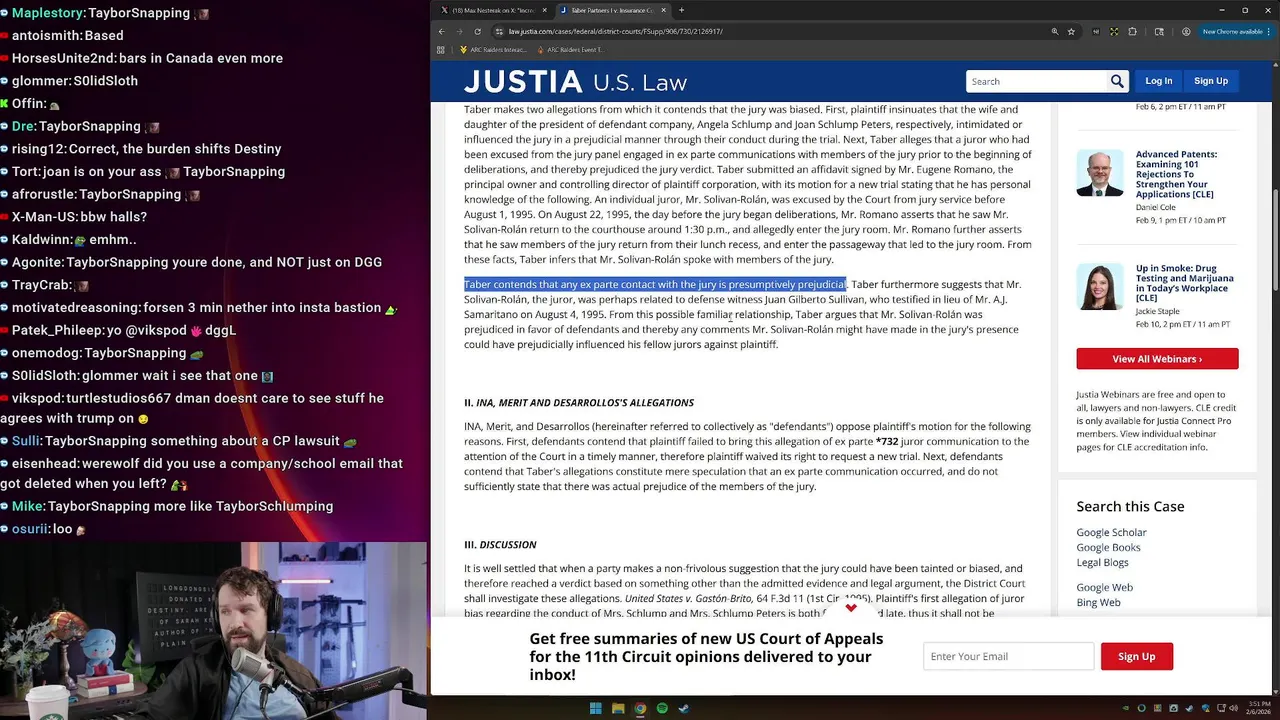Screen dimensions: 1280x720
Task: Open the ARC Raiders Event T... bookmark
Action: [571, 49]
